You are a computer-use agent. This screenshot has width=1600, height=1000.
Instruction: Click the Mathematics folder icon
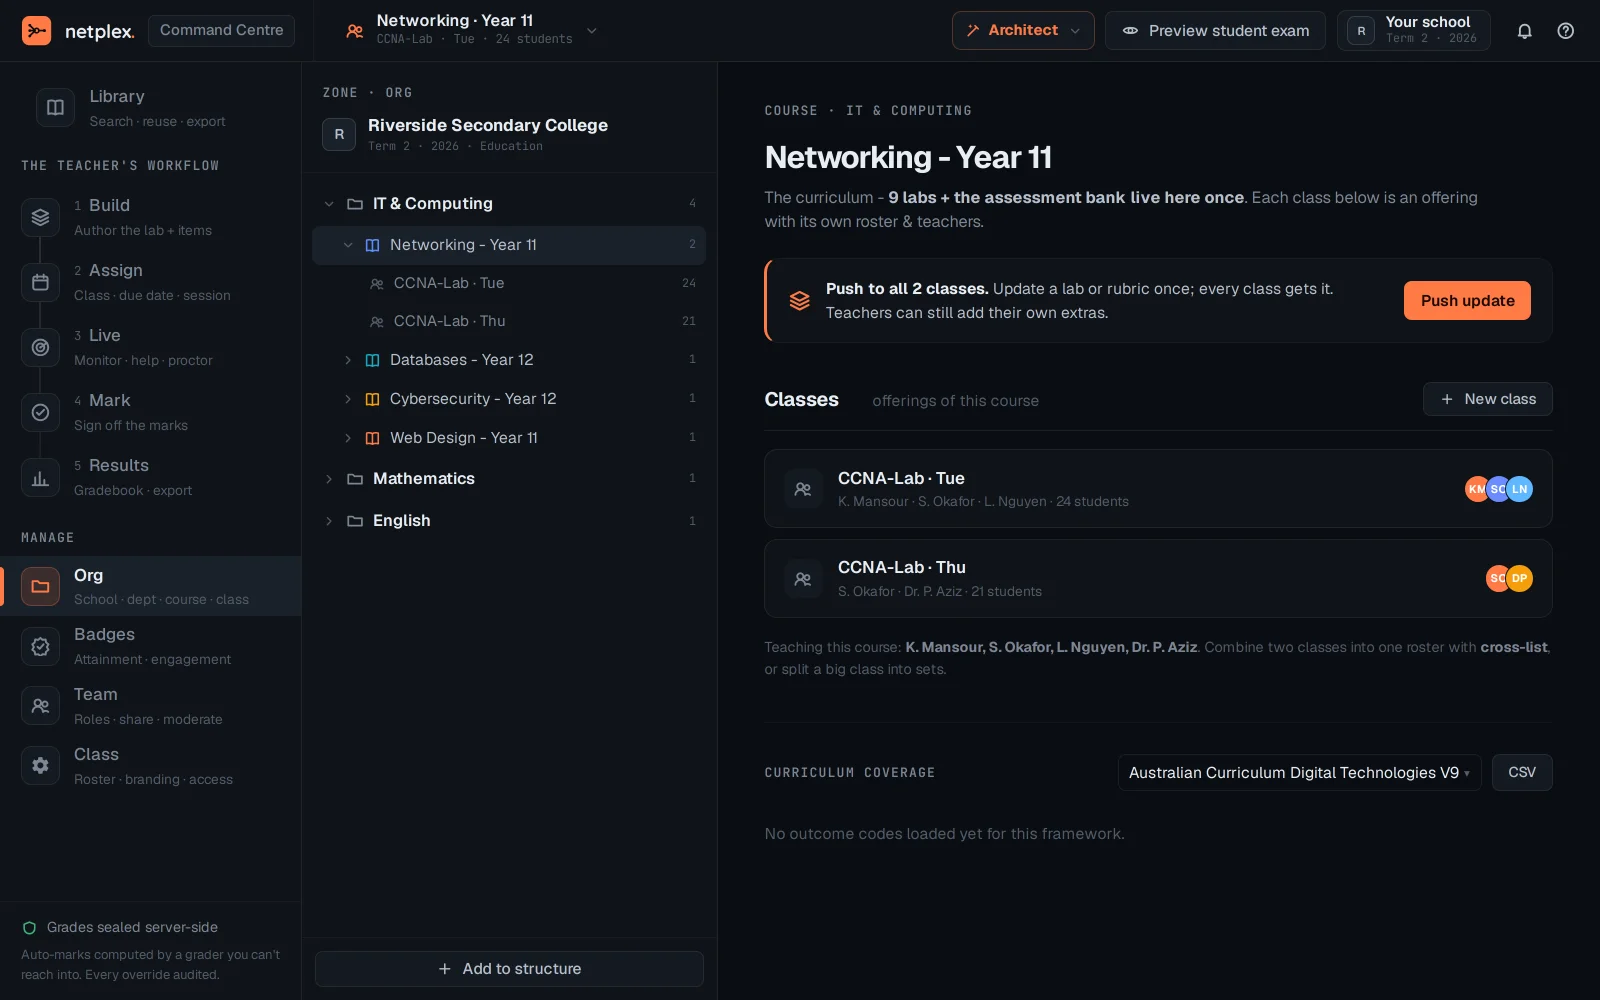(x=355, y=479)
